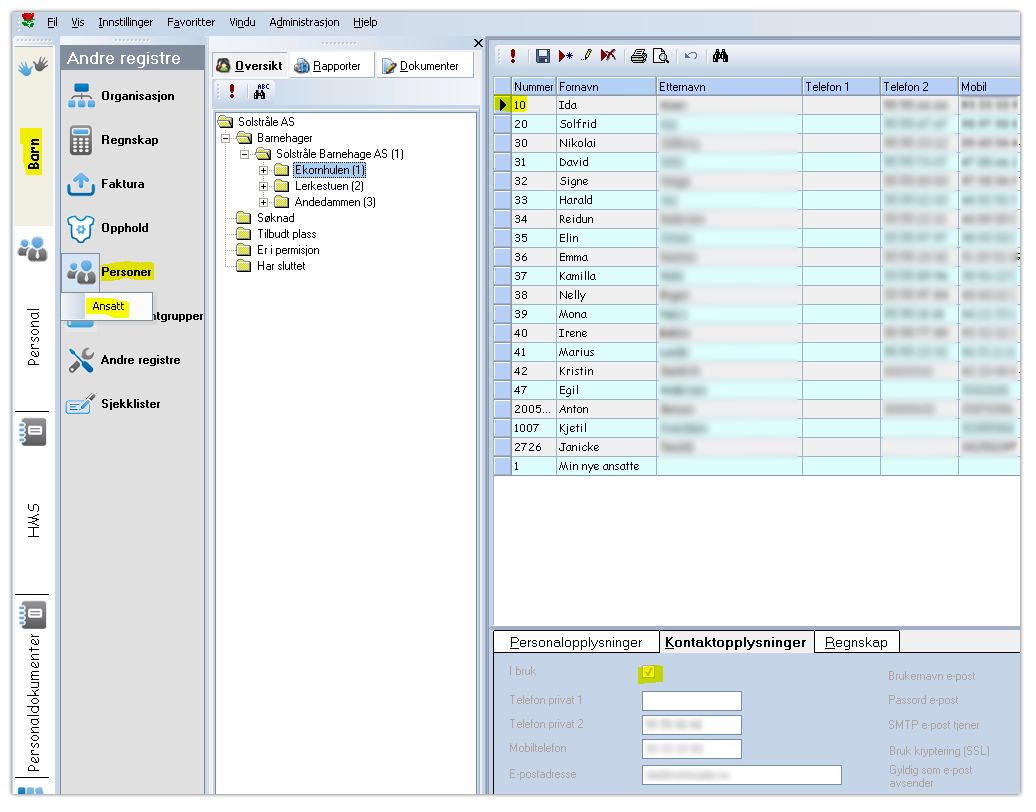Click the red exclamation icon above the table
The height and width of the screenshot is (812, 1036).
pos(513,56)
